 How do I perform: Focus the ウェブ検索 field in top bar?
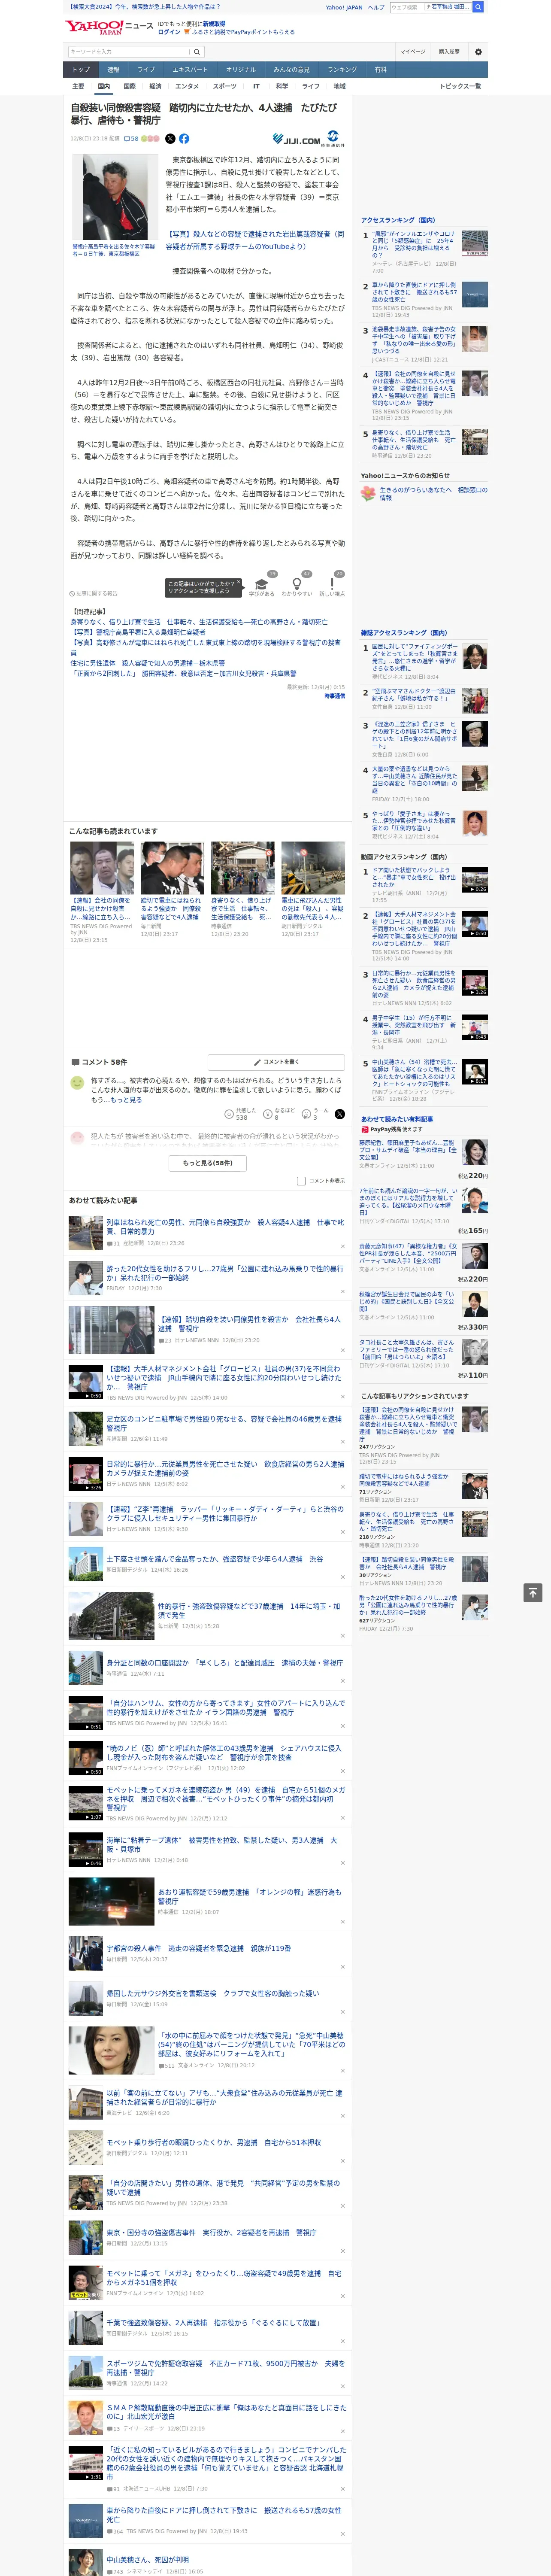point(407,7)
